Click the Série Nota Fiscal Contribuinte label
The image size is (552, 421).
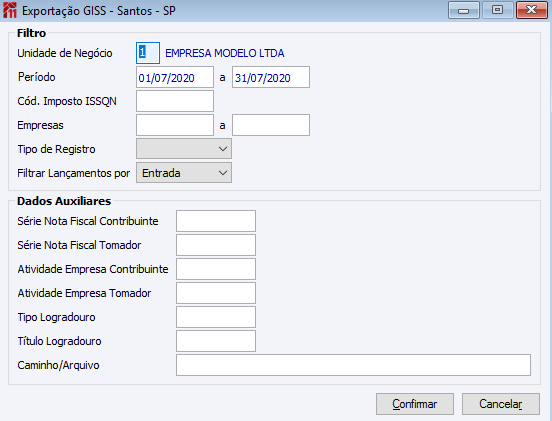(x=88, y=221)
